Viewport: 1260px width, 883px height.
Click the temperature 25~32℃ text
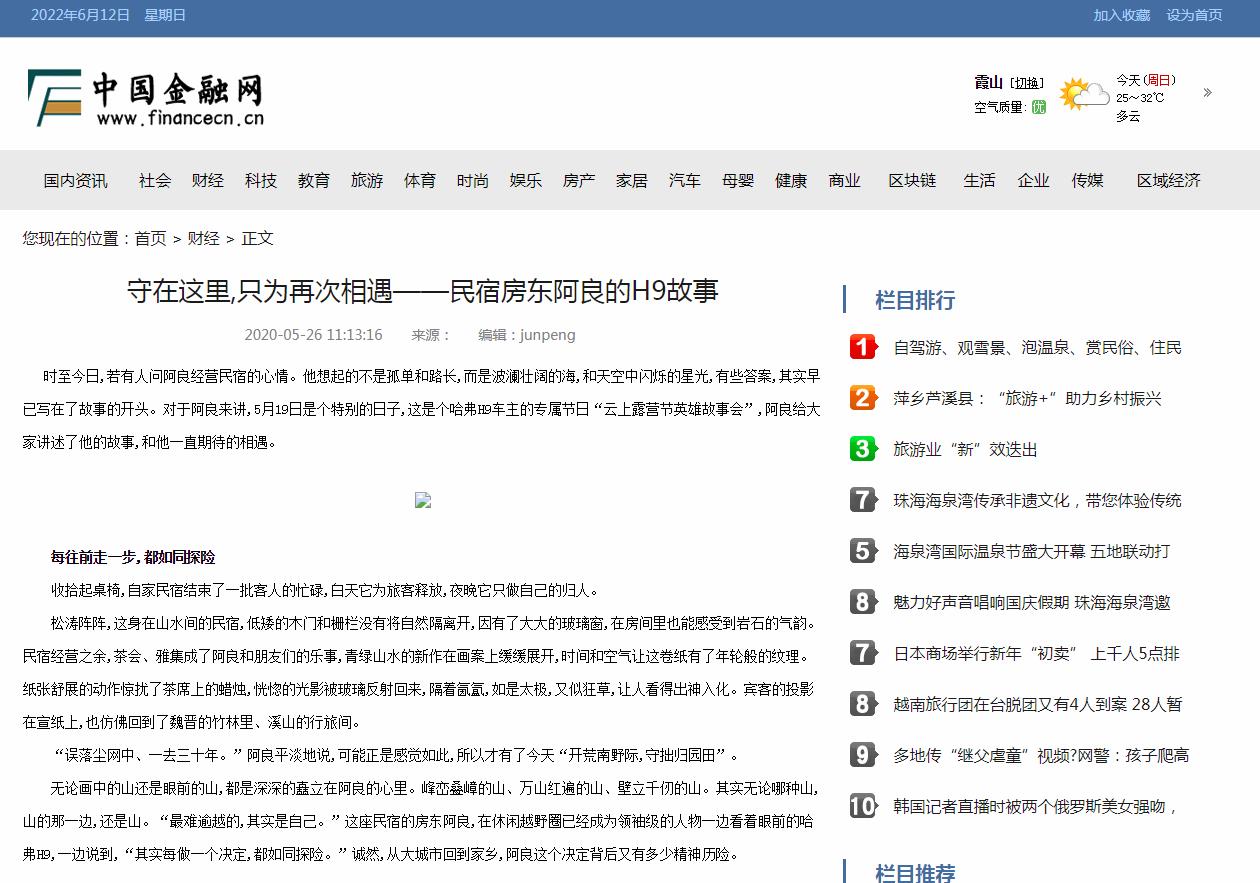point(1141,98)
